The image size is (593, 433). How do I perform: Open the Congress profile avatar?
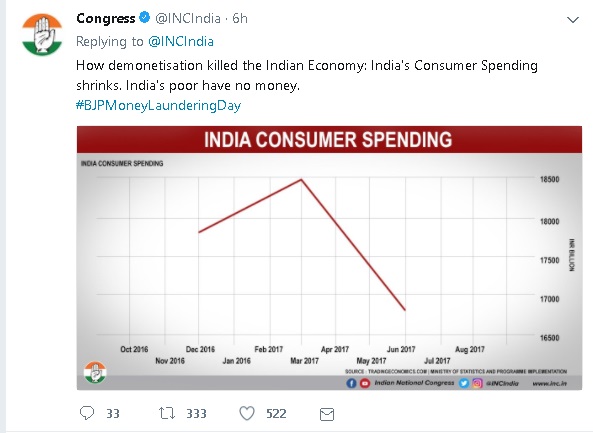coord(42,35)
